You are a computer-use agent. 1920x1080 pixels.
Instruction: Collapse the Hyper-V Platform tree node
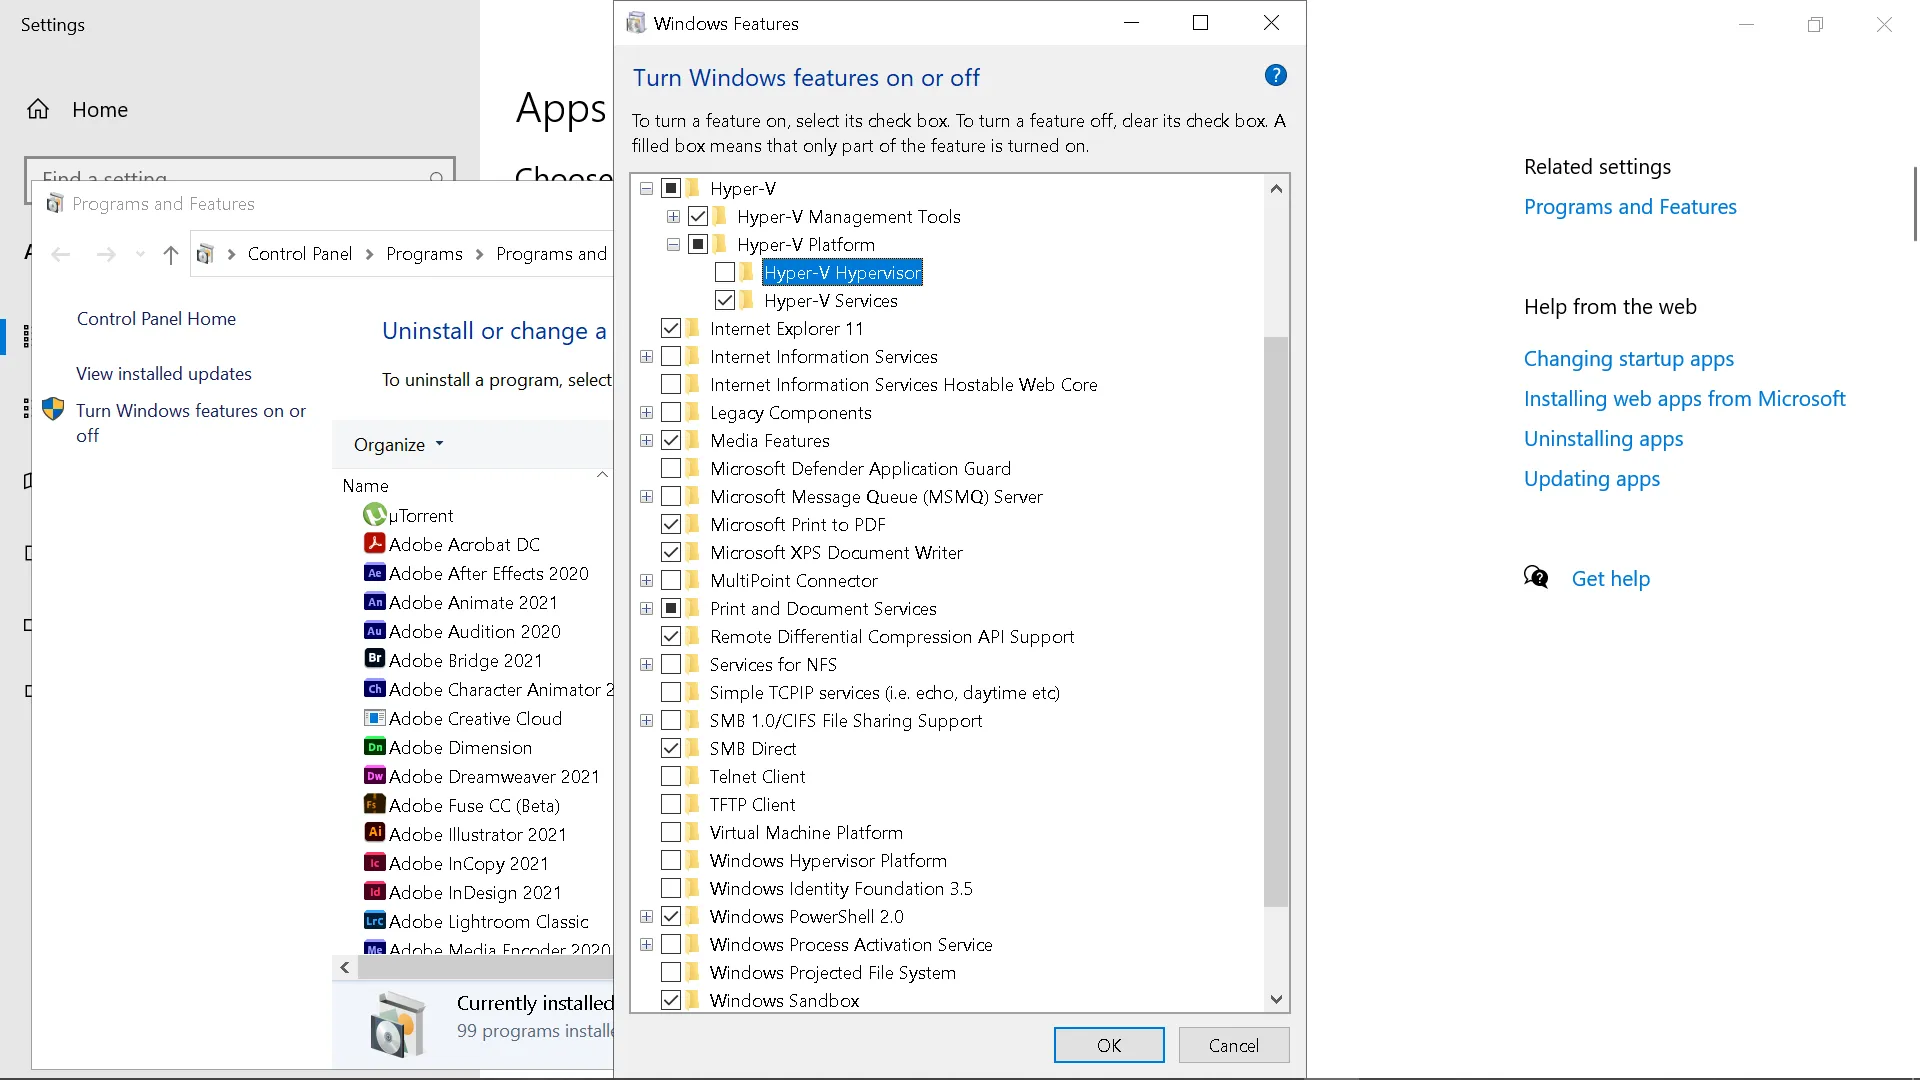coord(673,245)
